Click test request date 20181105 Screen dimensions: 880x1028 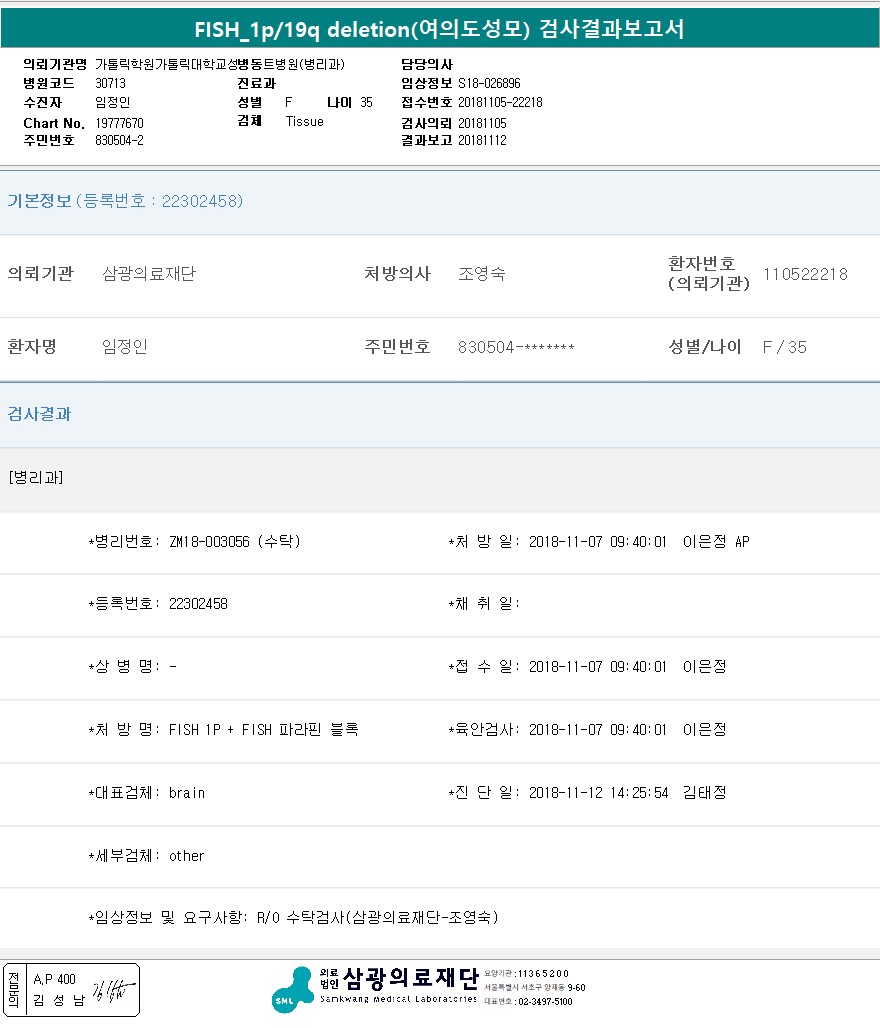pyautogui.click(x=483, y=123)
